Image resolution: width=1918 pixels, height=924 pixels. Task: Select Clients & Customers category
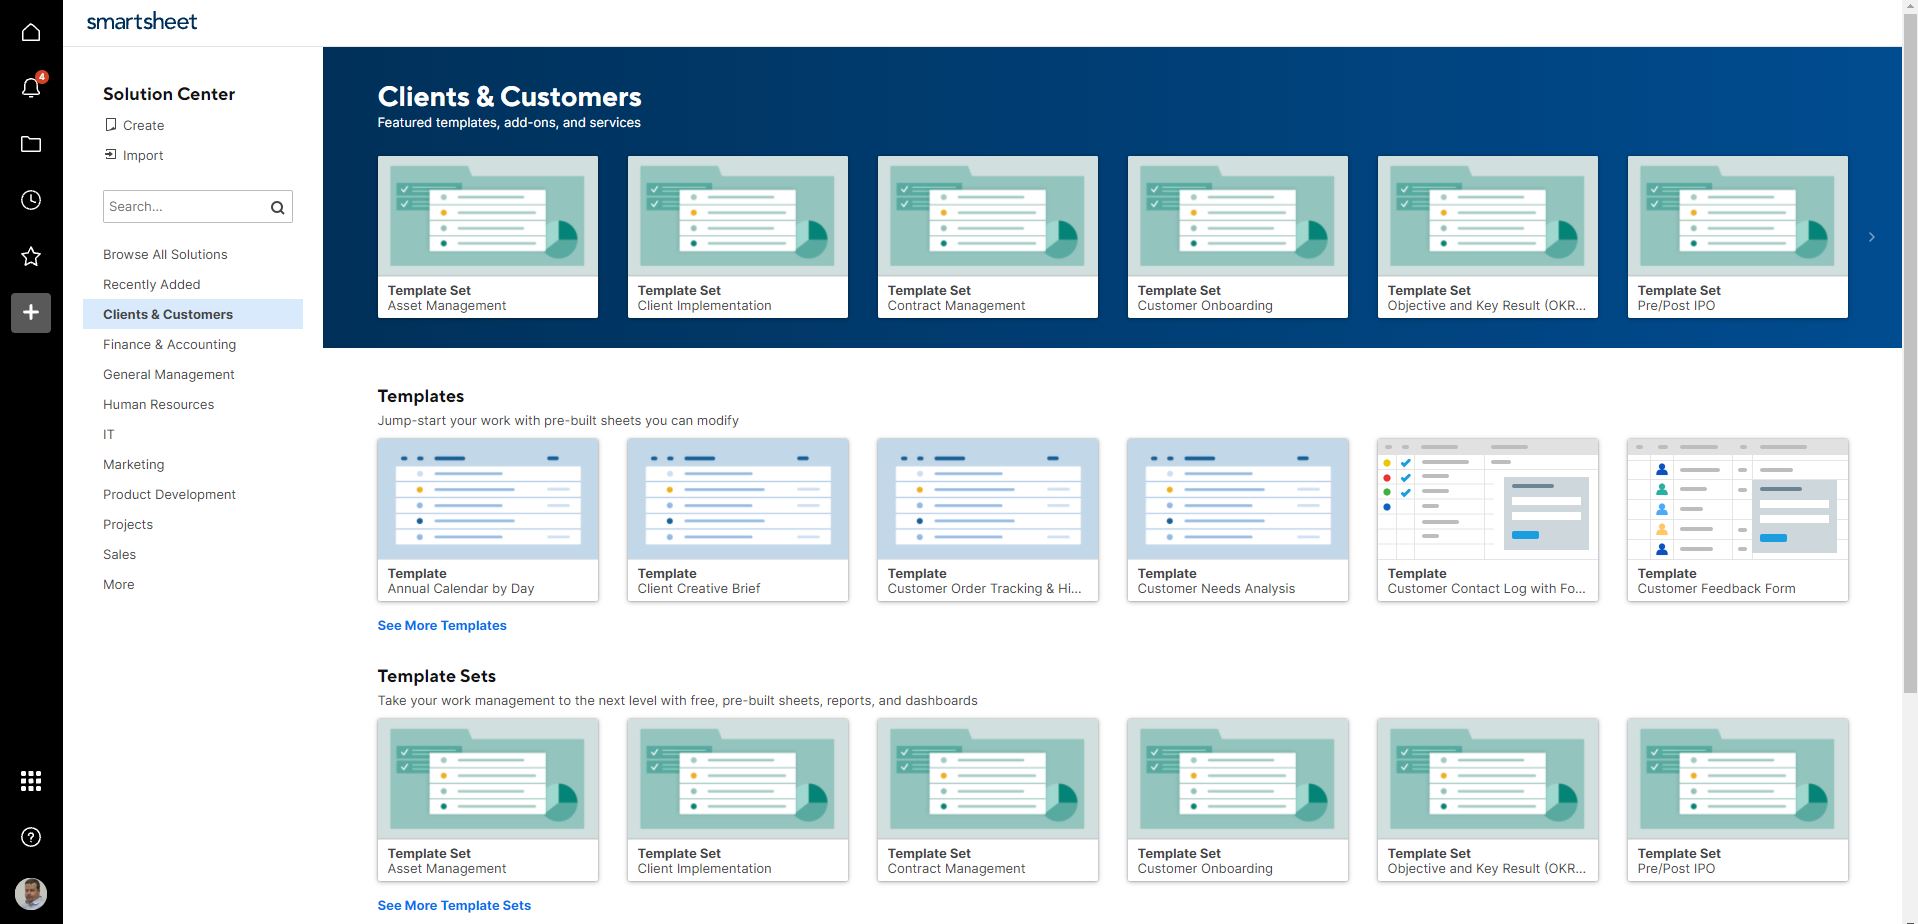point(193,314)
